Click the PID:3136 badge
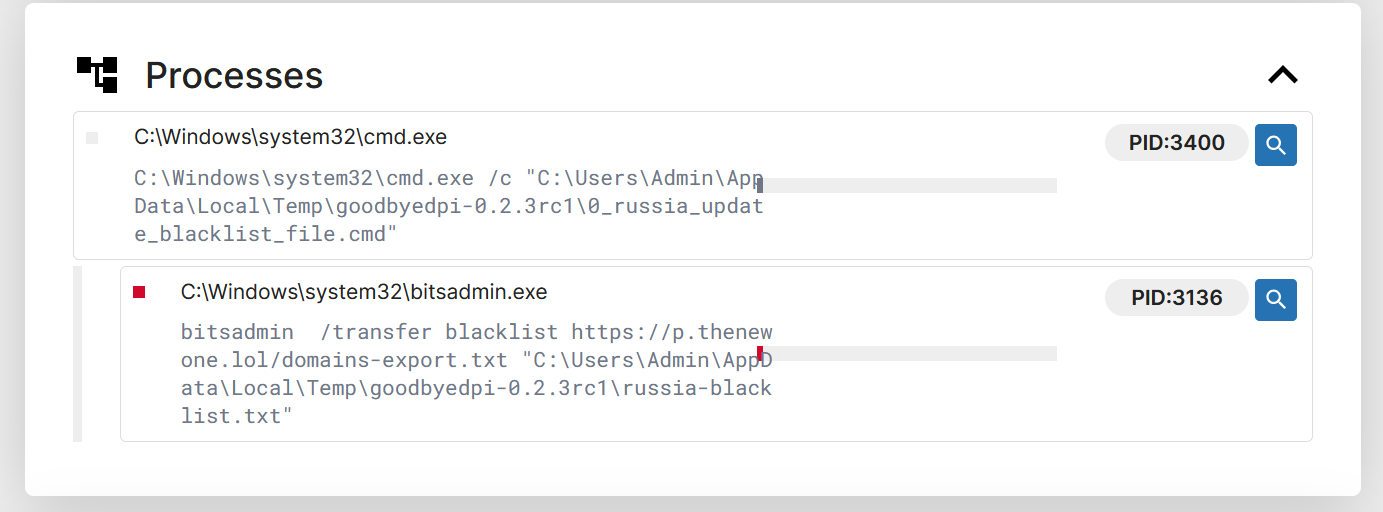 [1176, 298]
